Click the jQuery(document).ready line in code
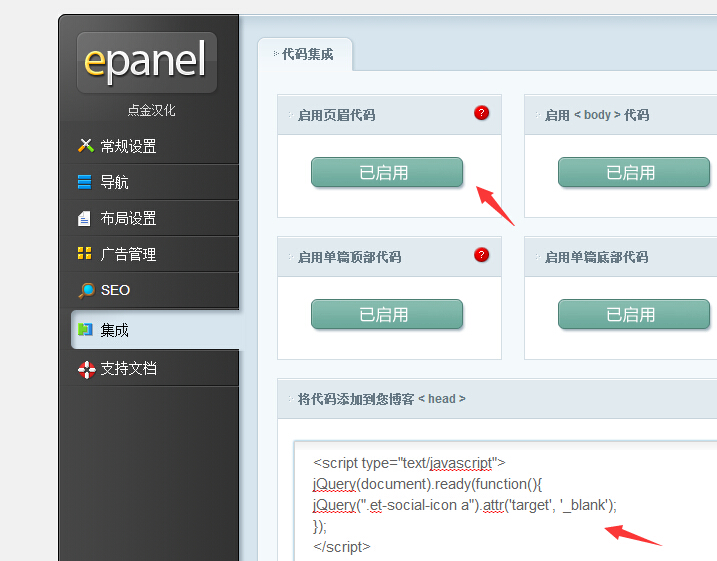The height and width of the screenshot is (561, 717). [427, 484]
